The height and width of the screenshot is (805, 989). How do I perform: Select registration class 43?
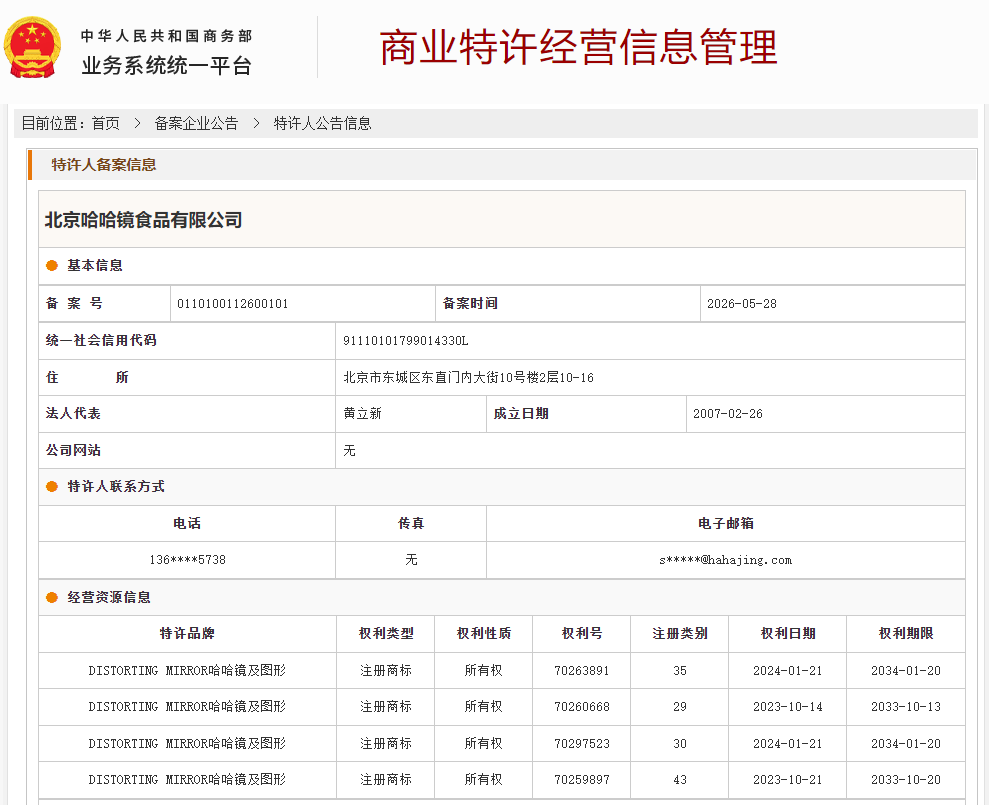coord(680,780)
